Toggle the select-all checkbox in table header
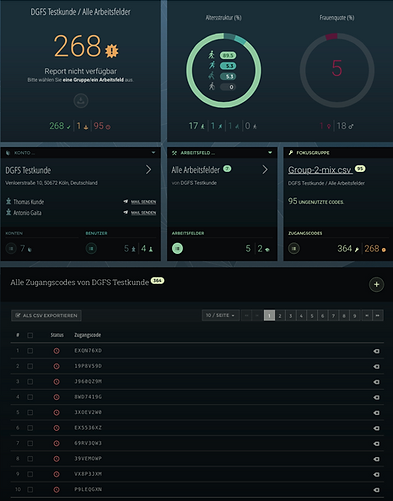The height and width of the screenshot is (501, 393). tap(30, 335)
